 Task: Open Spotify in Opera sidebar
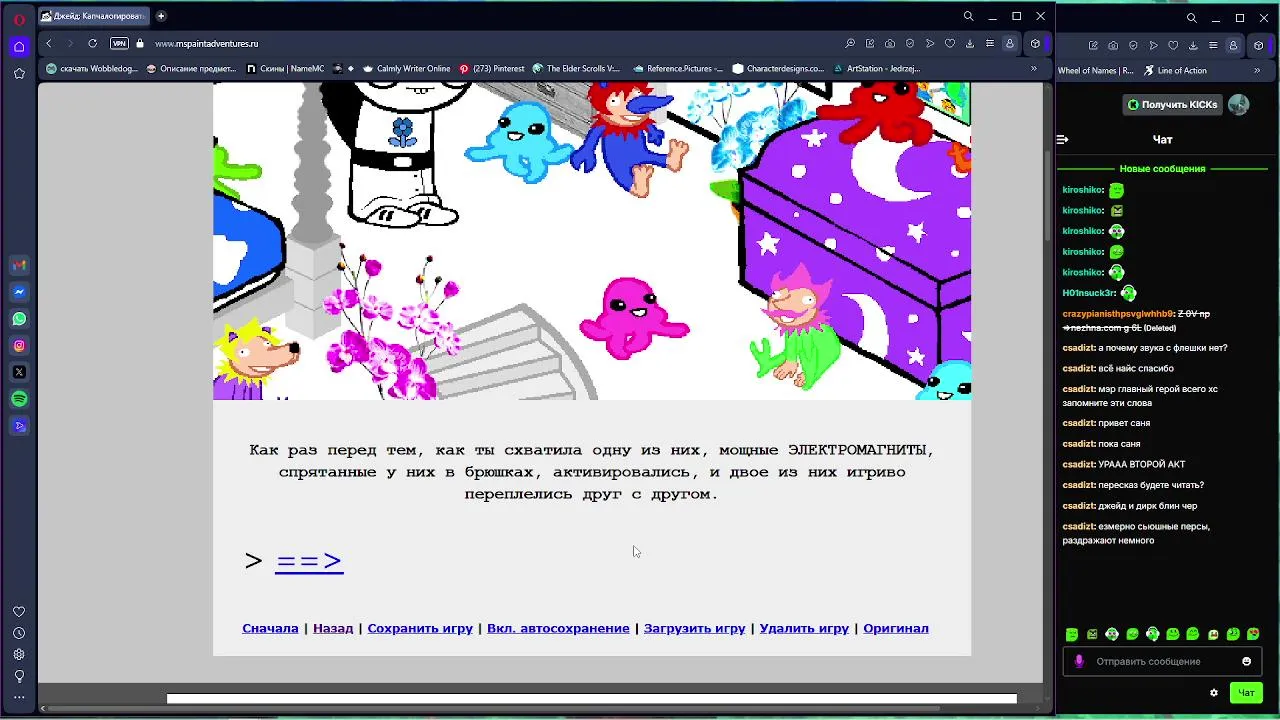19,399
